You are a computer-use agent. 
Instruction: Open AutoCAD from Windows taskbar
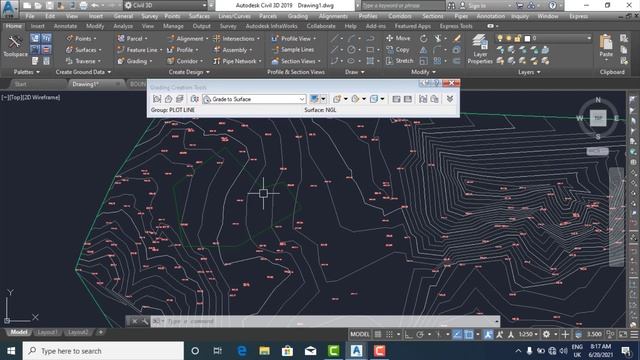point(356,351)
